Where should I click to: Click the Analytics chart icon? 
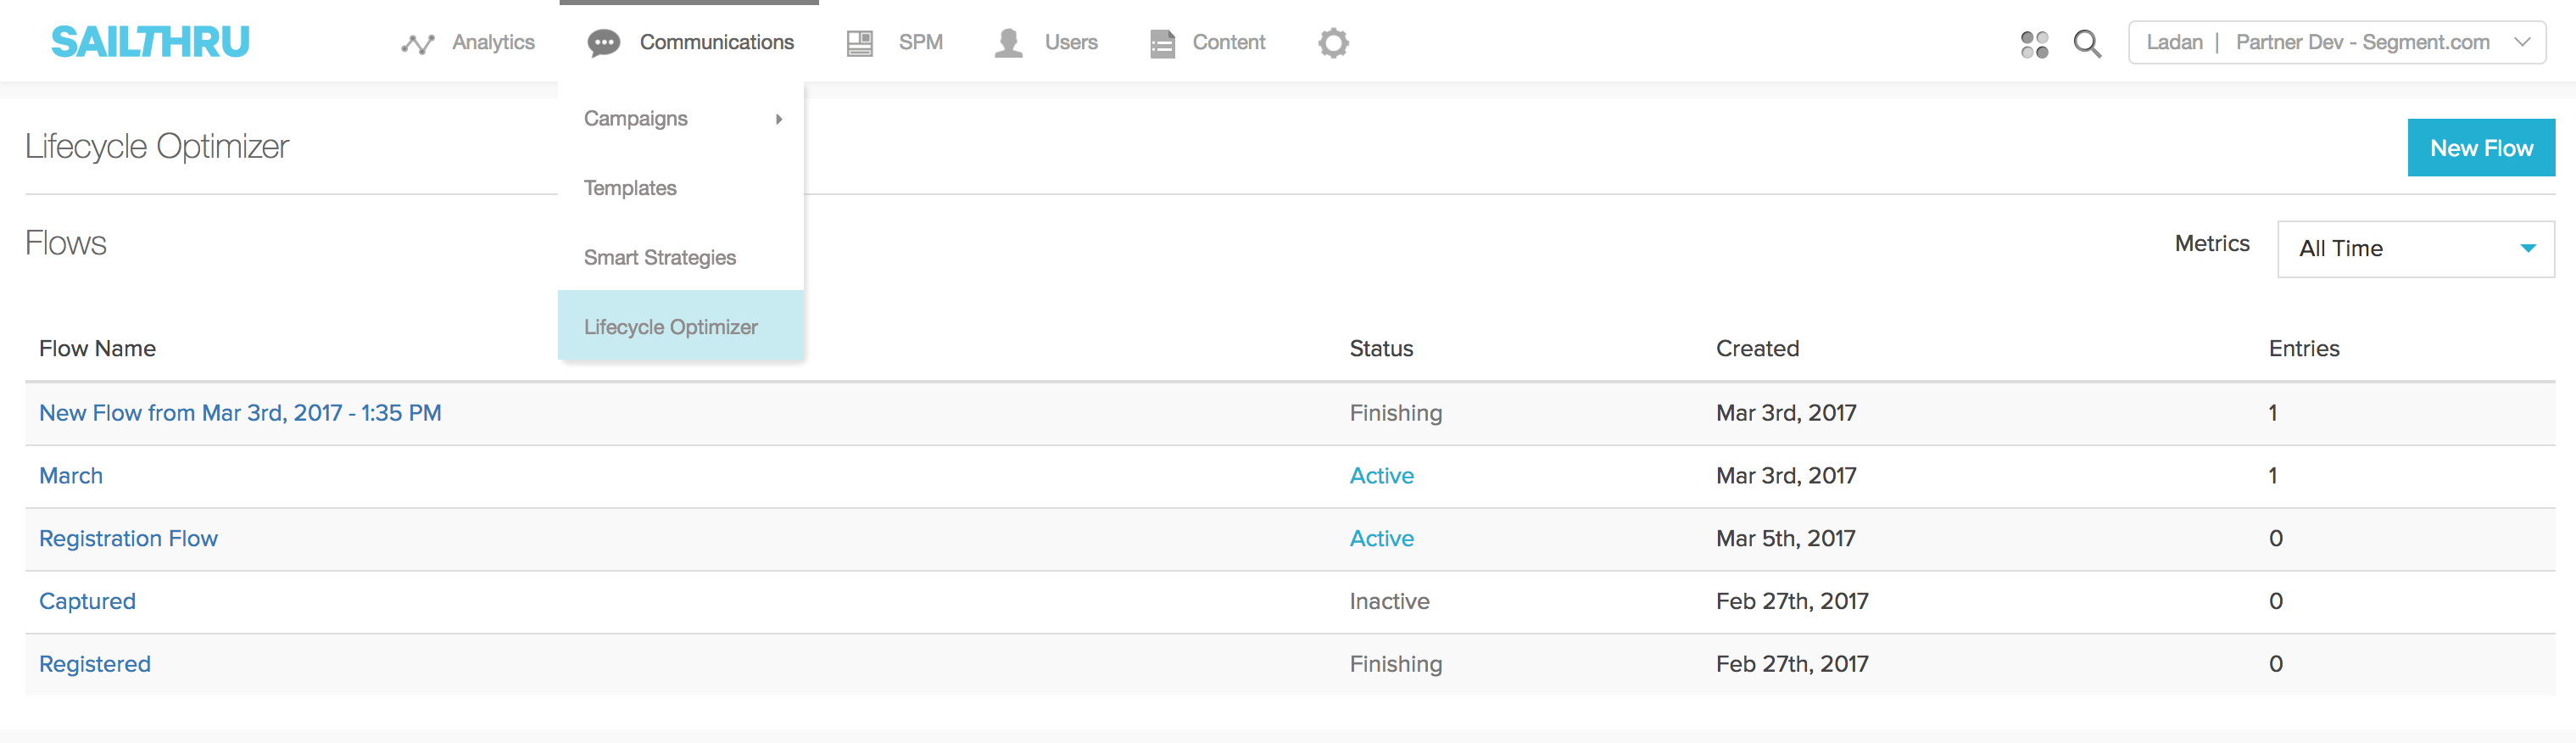click(418, 43)
